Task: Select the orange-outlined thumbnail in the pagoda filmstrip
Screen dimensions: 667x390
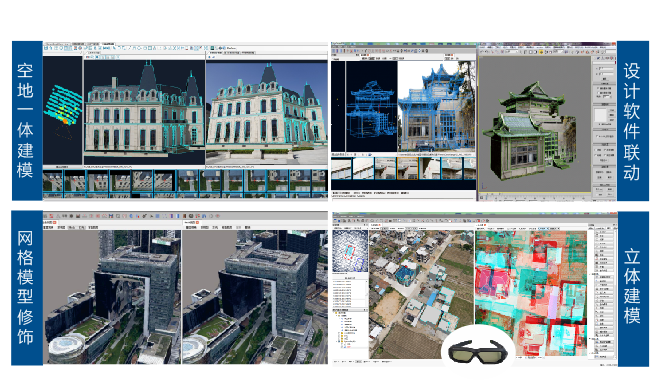Action: [407, 168]
